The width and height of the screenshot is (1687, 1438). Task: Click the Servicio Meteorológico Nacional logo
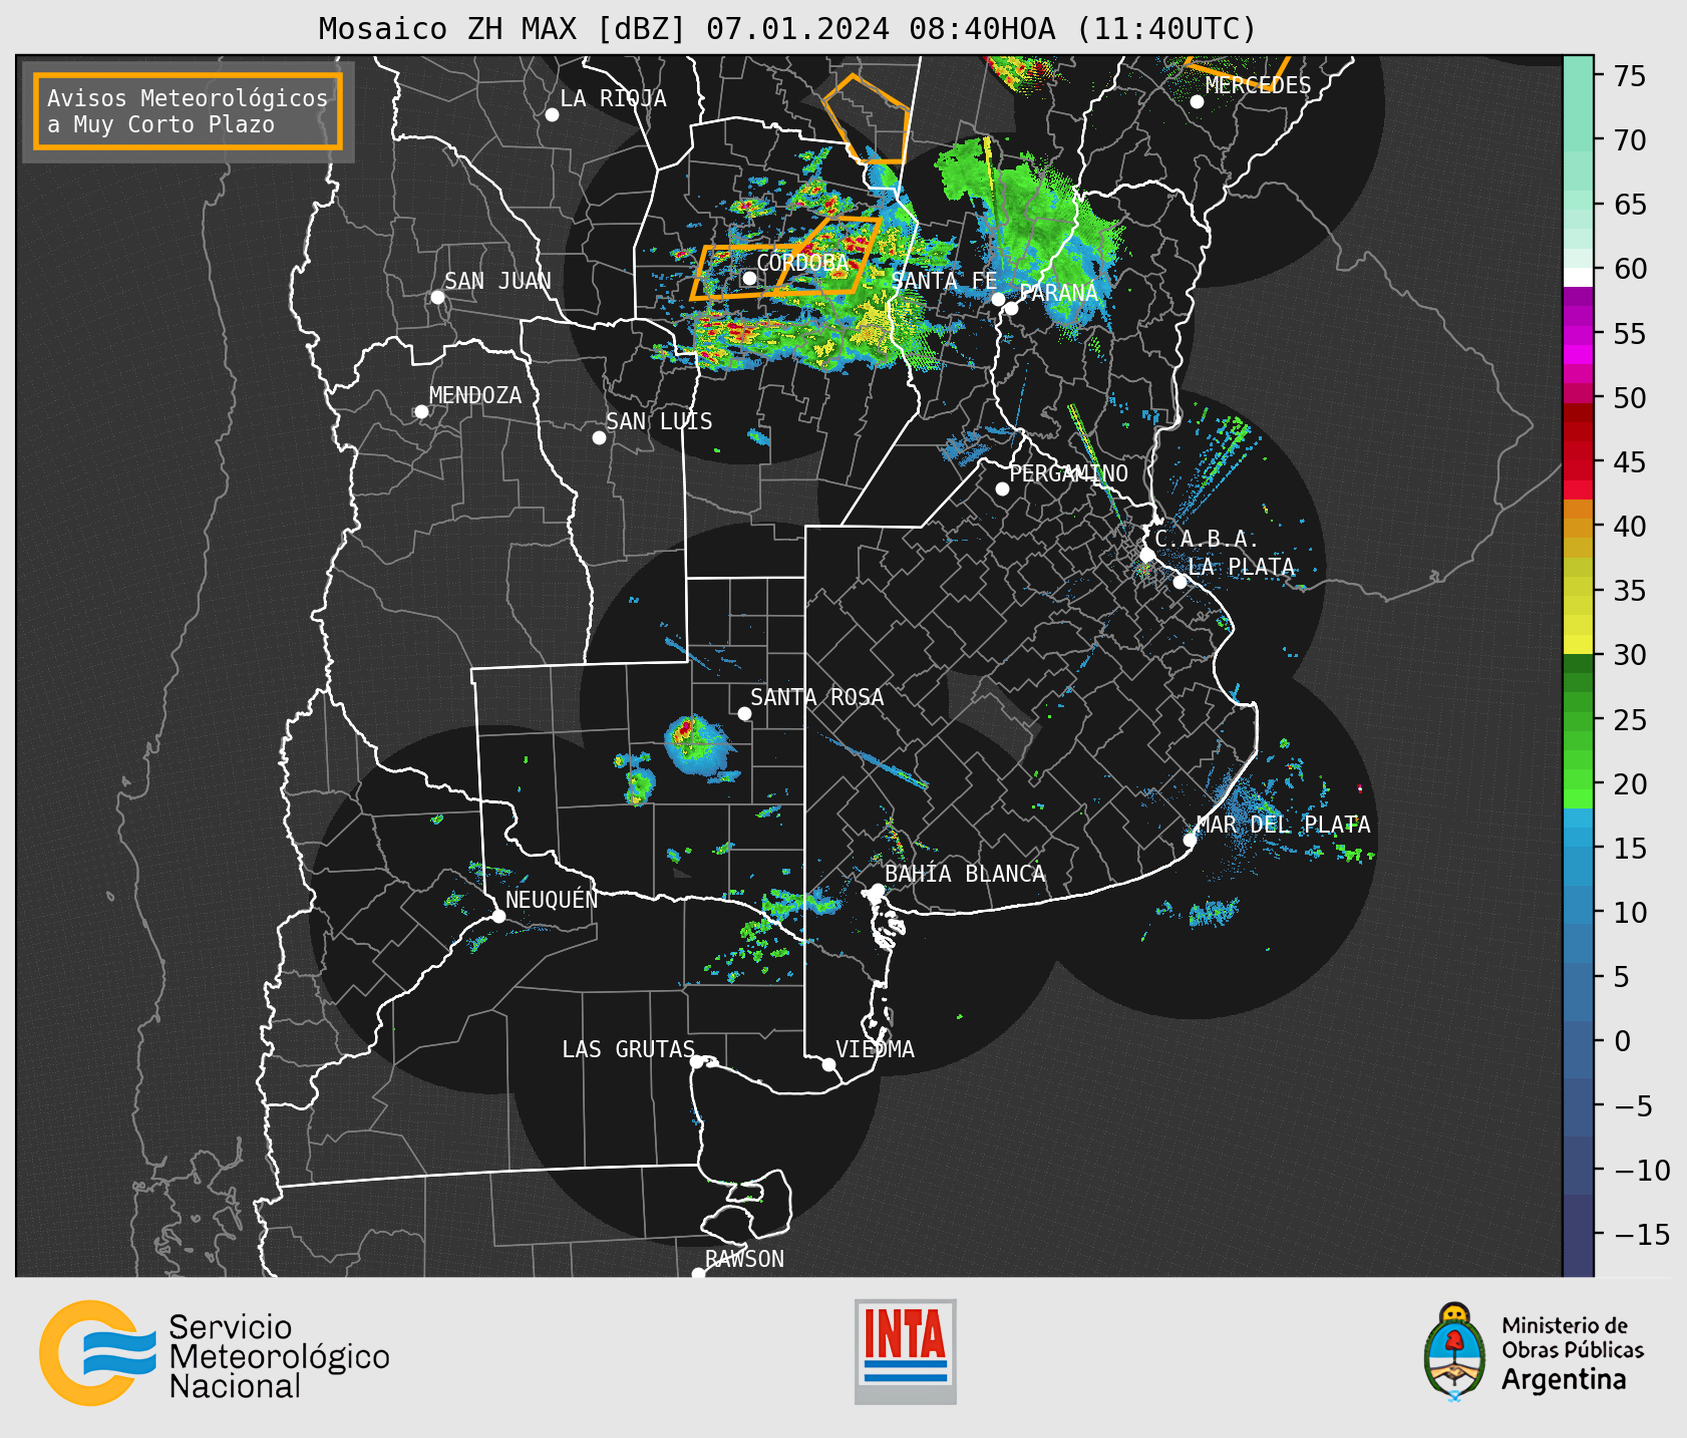tap(214, 1353)
